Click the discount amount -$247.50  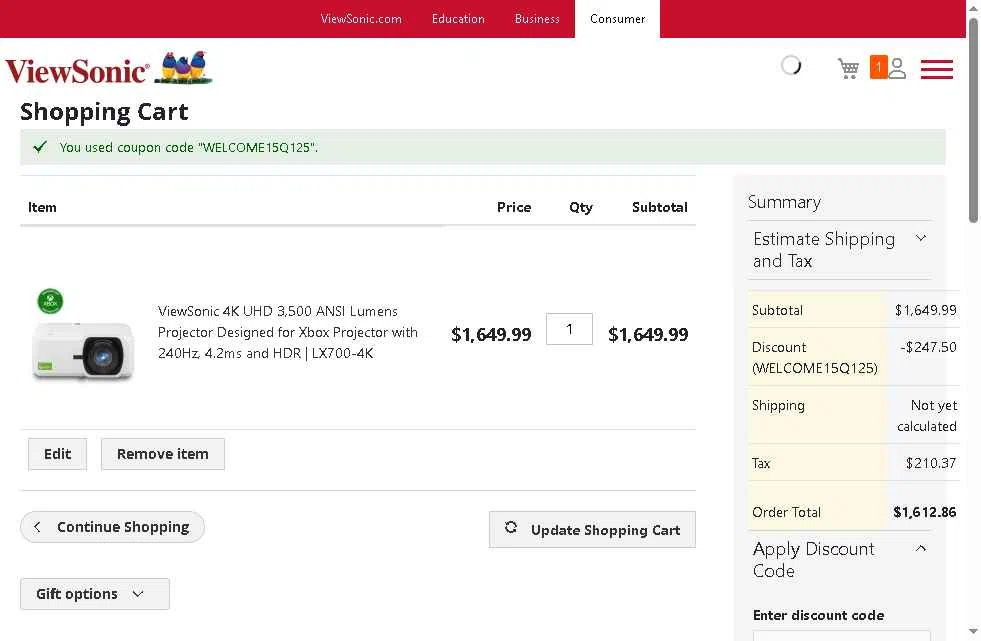point(928,347)
